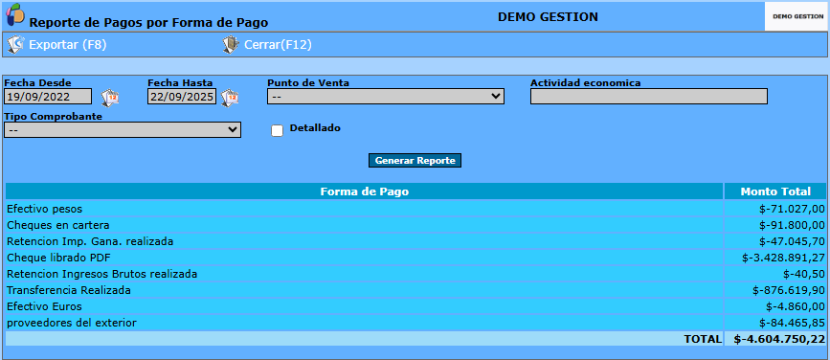Click the TOTAL label in footer row
The width and height of the screenshot is (830, 360).
click(702, 339)
